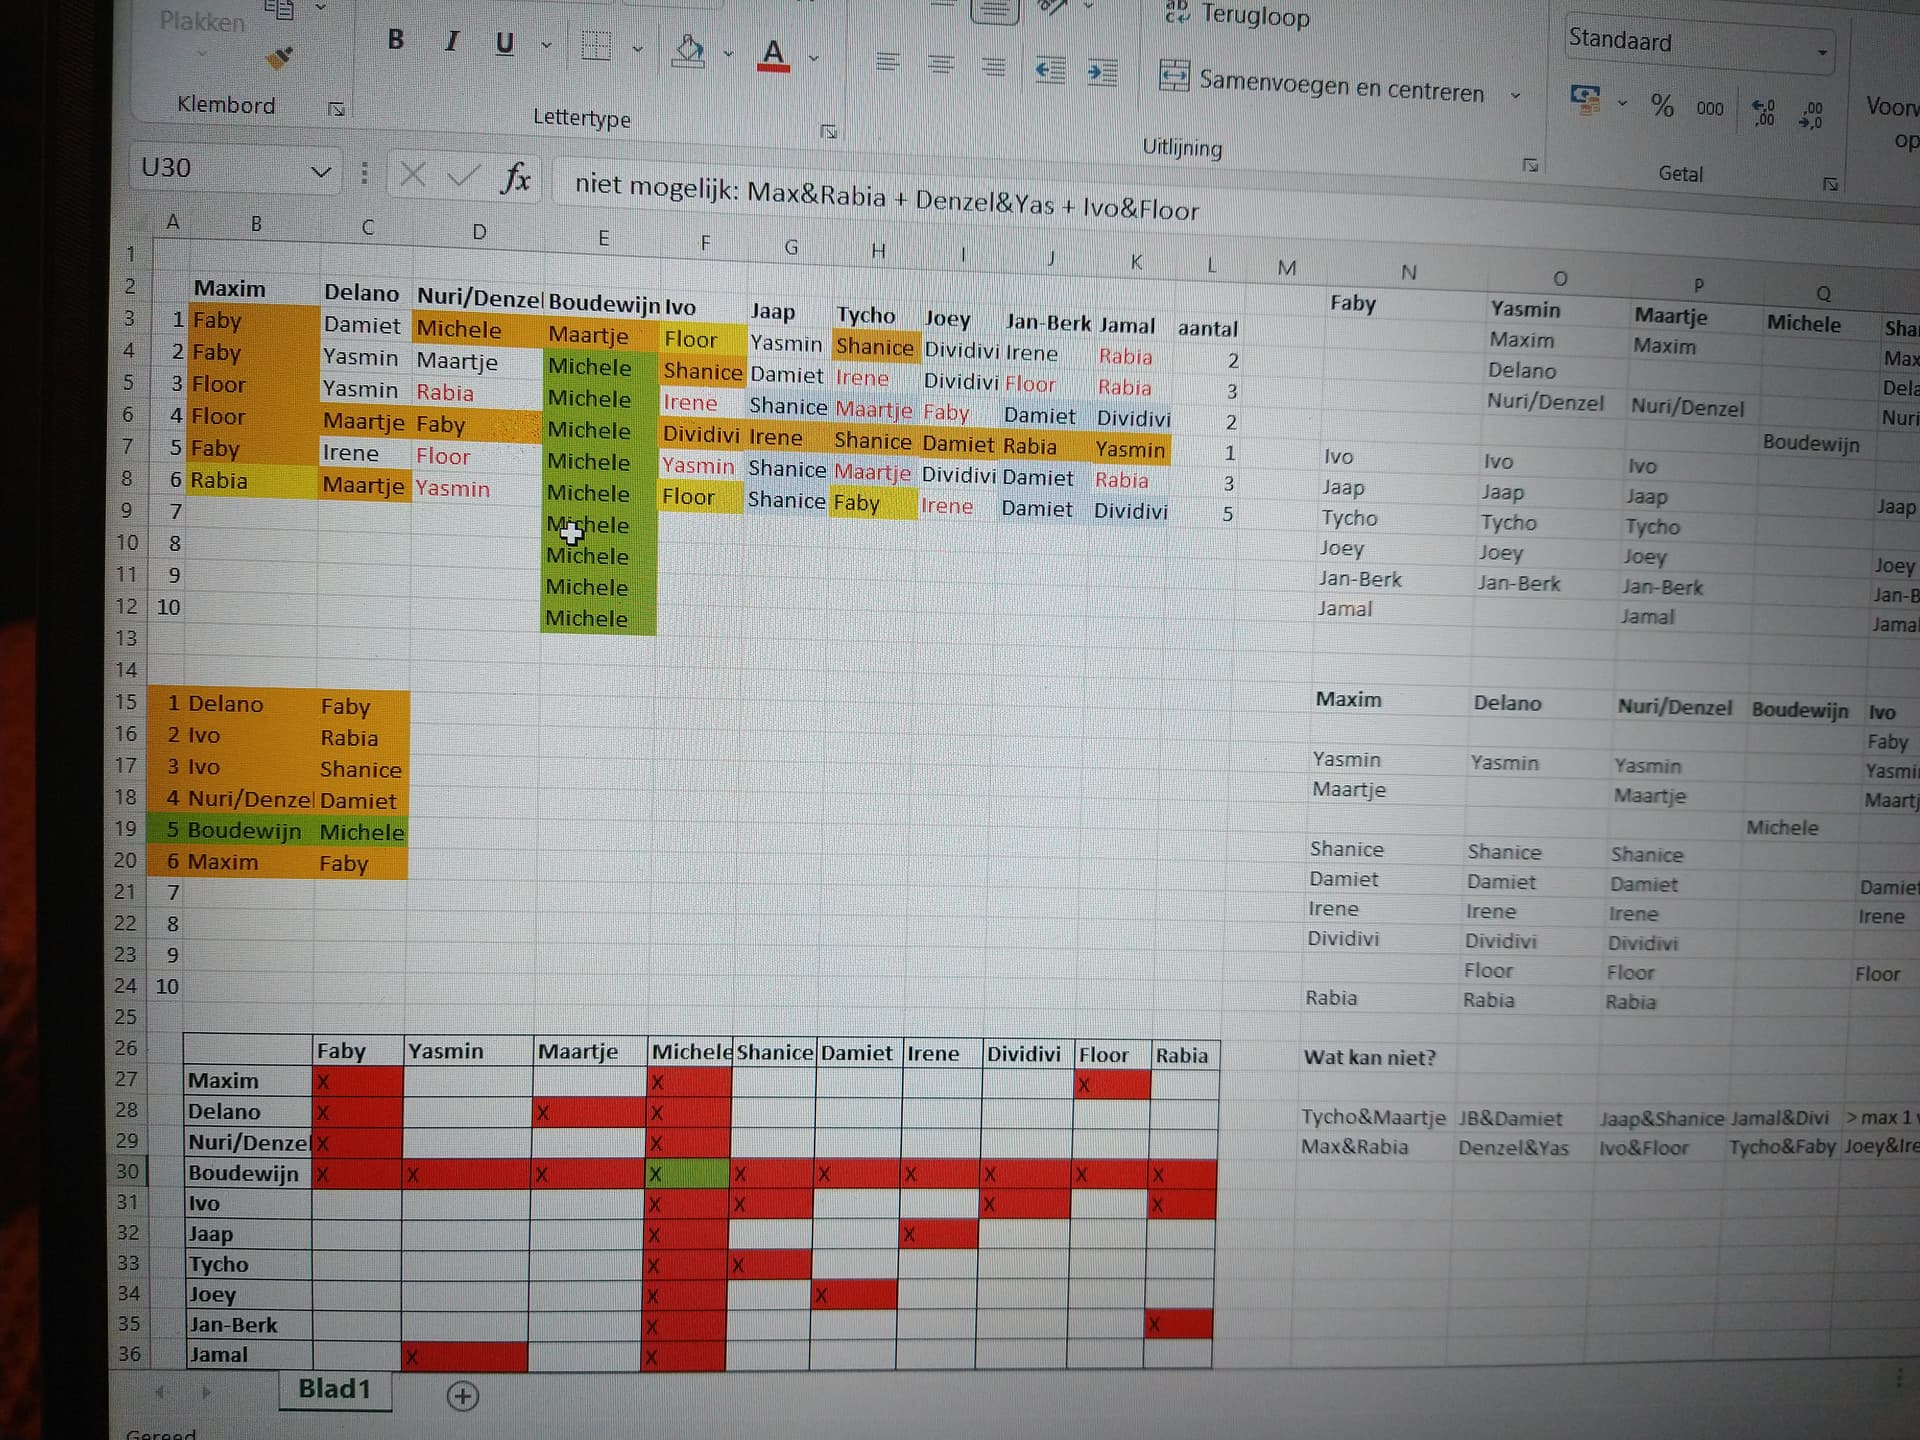Toggle Terugloop text wrapping
Viewport: 1920px width, 1440px height.
coord(1238,15)
